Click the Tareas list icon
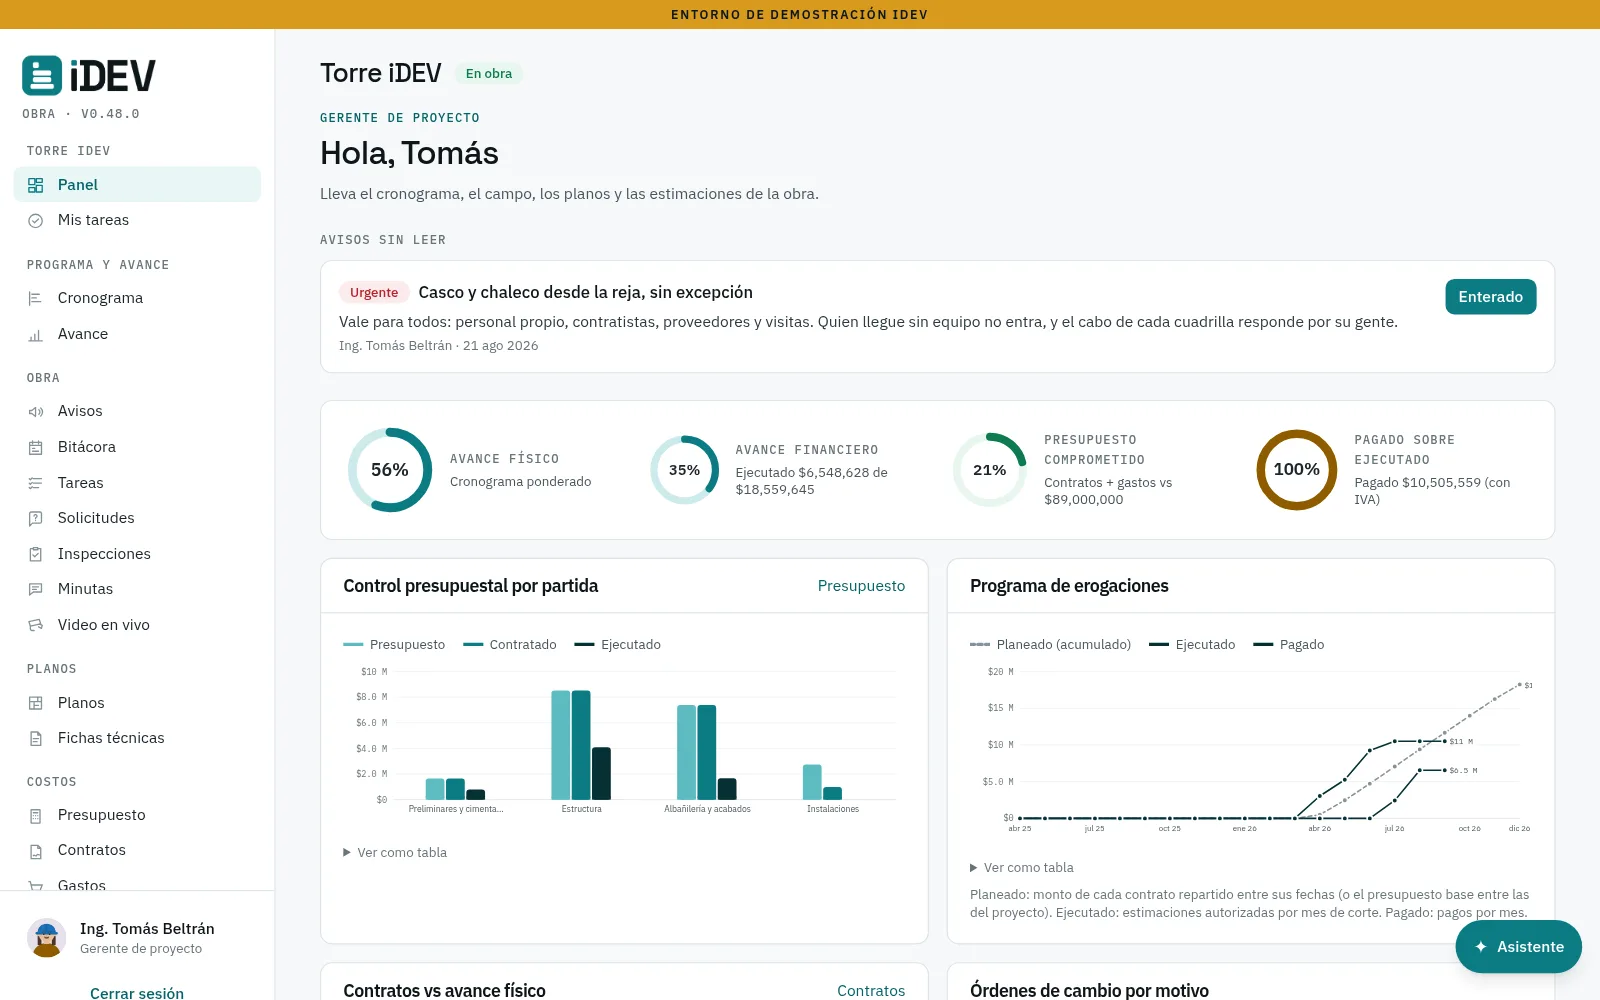 pyautogui.click(x=36, y=483)
